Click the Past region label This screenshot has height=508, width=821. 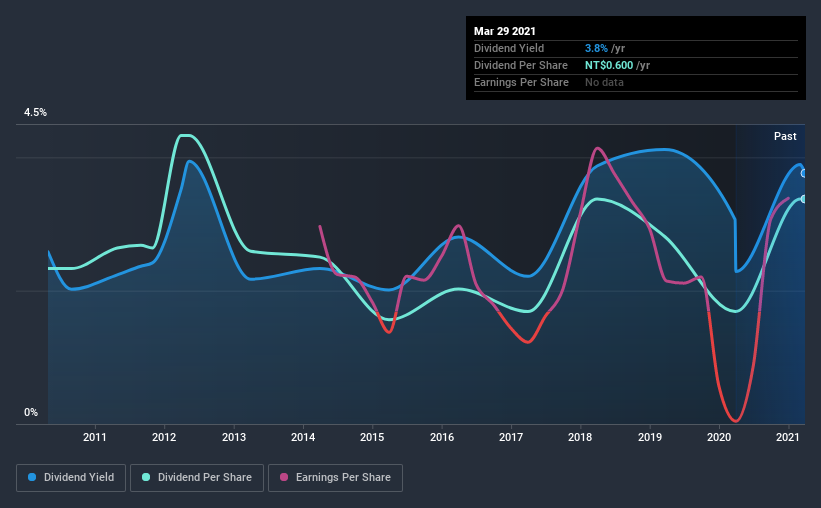(785, 136)
